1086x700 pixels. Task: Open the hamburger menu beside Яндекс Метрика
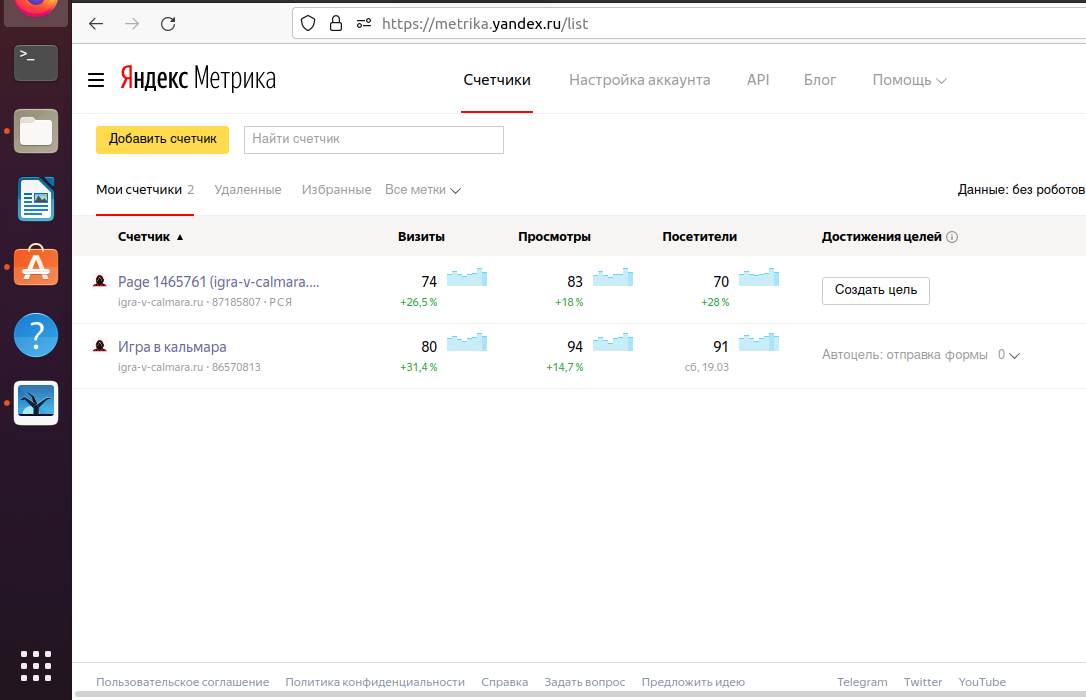click(x=96, y=80)
